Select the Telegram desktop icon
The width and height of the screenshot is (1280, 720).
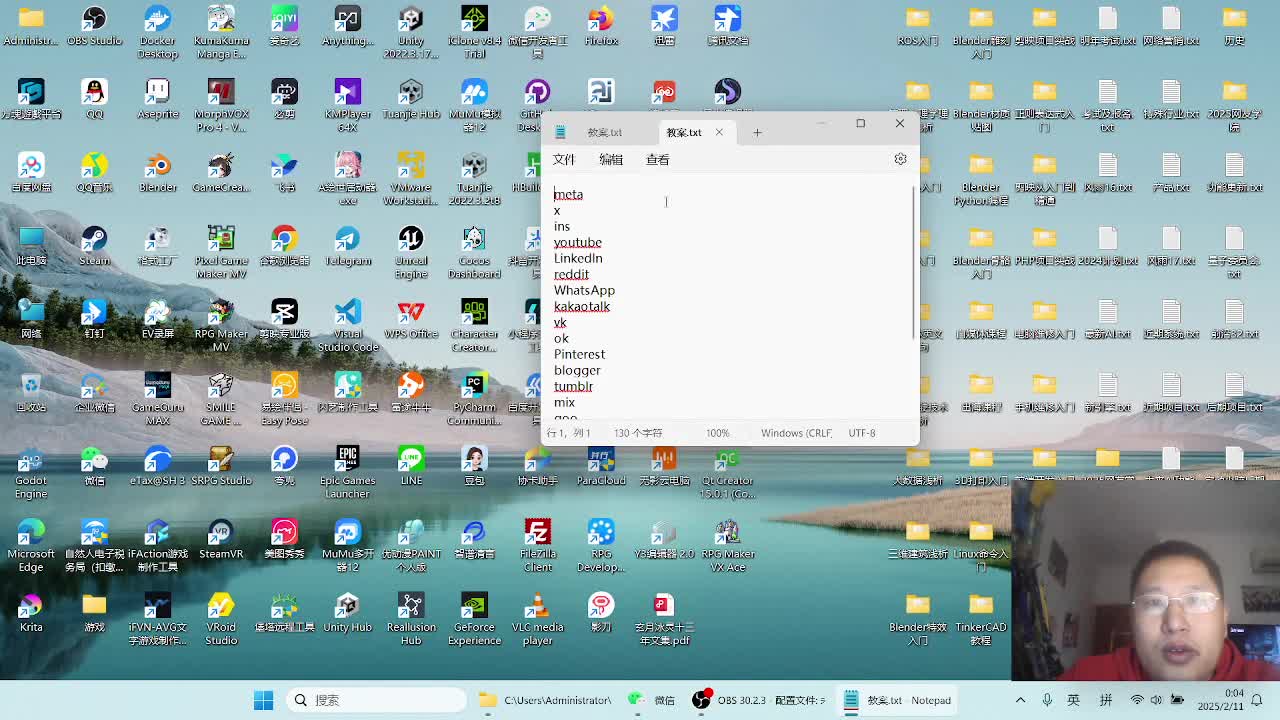[x=347, y=246]
